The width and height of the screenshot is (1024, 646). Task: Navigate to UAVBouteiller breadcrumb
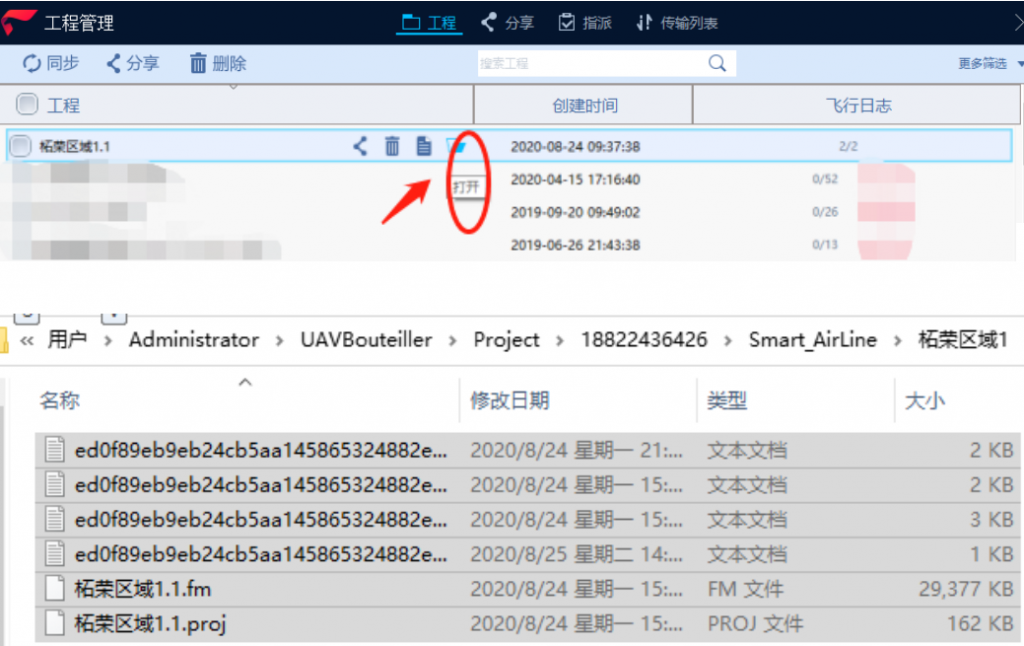(366, 340)
